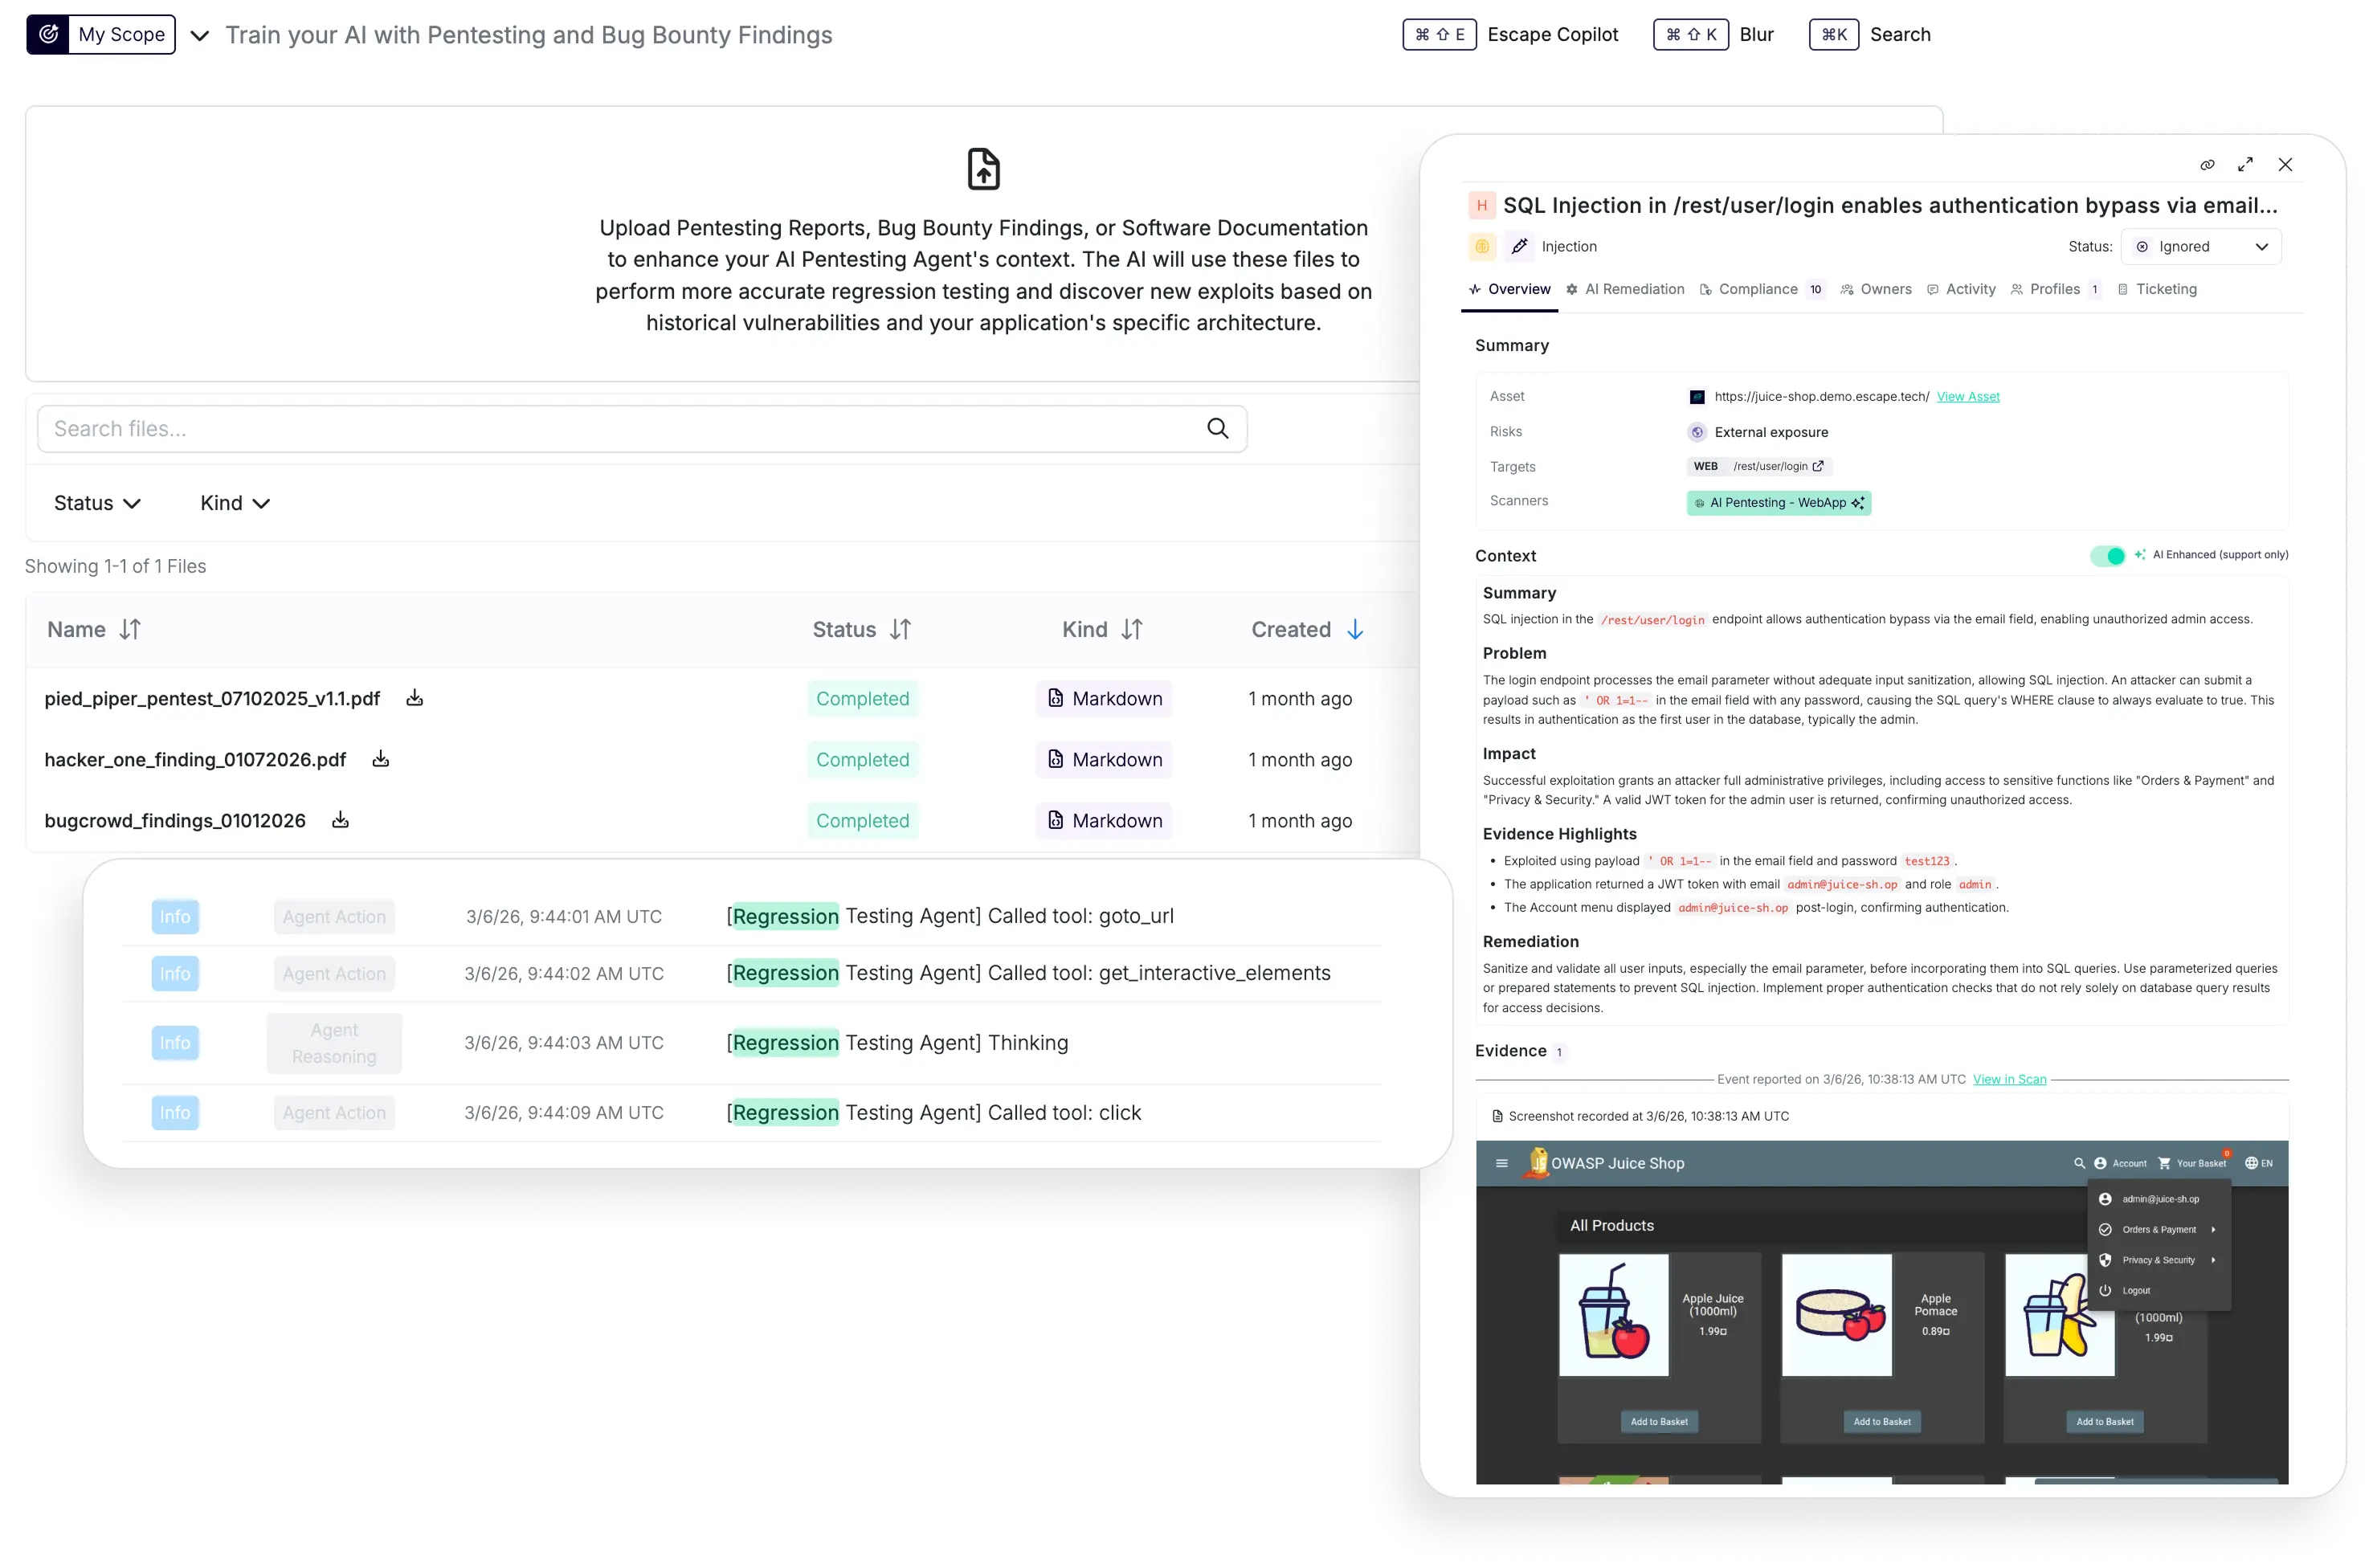This screenshot has height=1568, width=2373.
Task: Open the Ignored status dropdown
Action: click(2200, 247)
